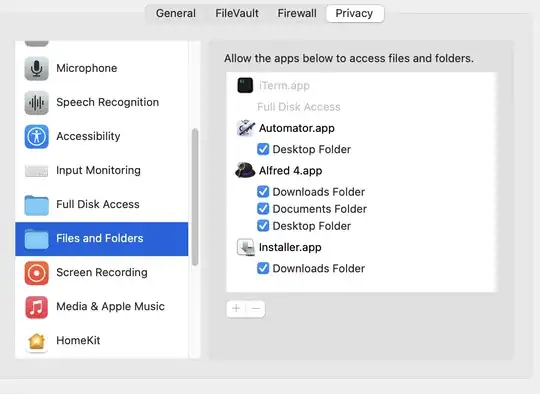Screen dimensions: 540x394
Task: Click the Files and Folders folder icon
Action: point(37,238)
